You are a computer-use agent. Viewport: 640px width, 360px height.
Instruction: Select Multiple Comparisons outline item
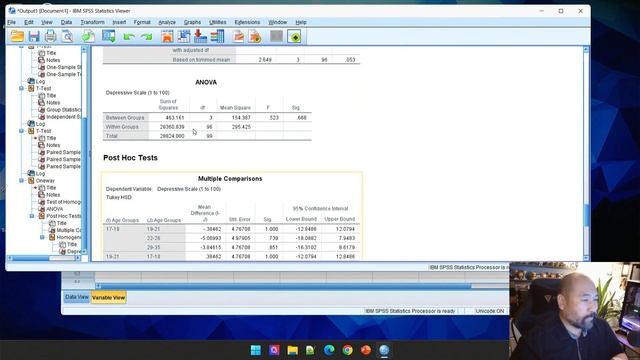(x=69, y=230)
